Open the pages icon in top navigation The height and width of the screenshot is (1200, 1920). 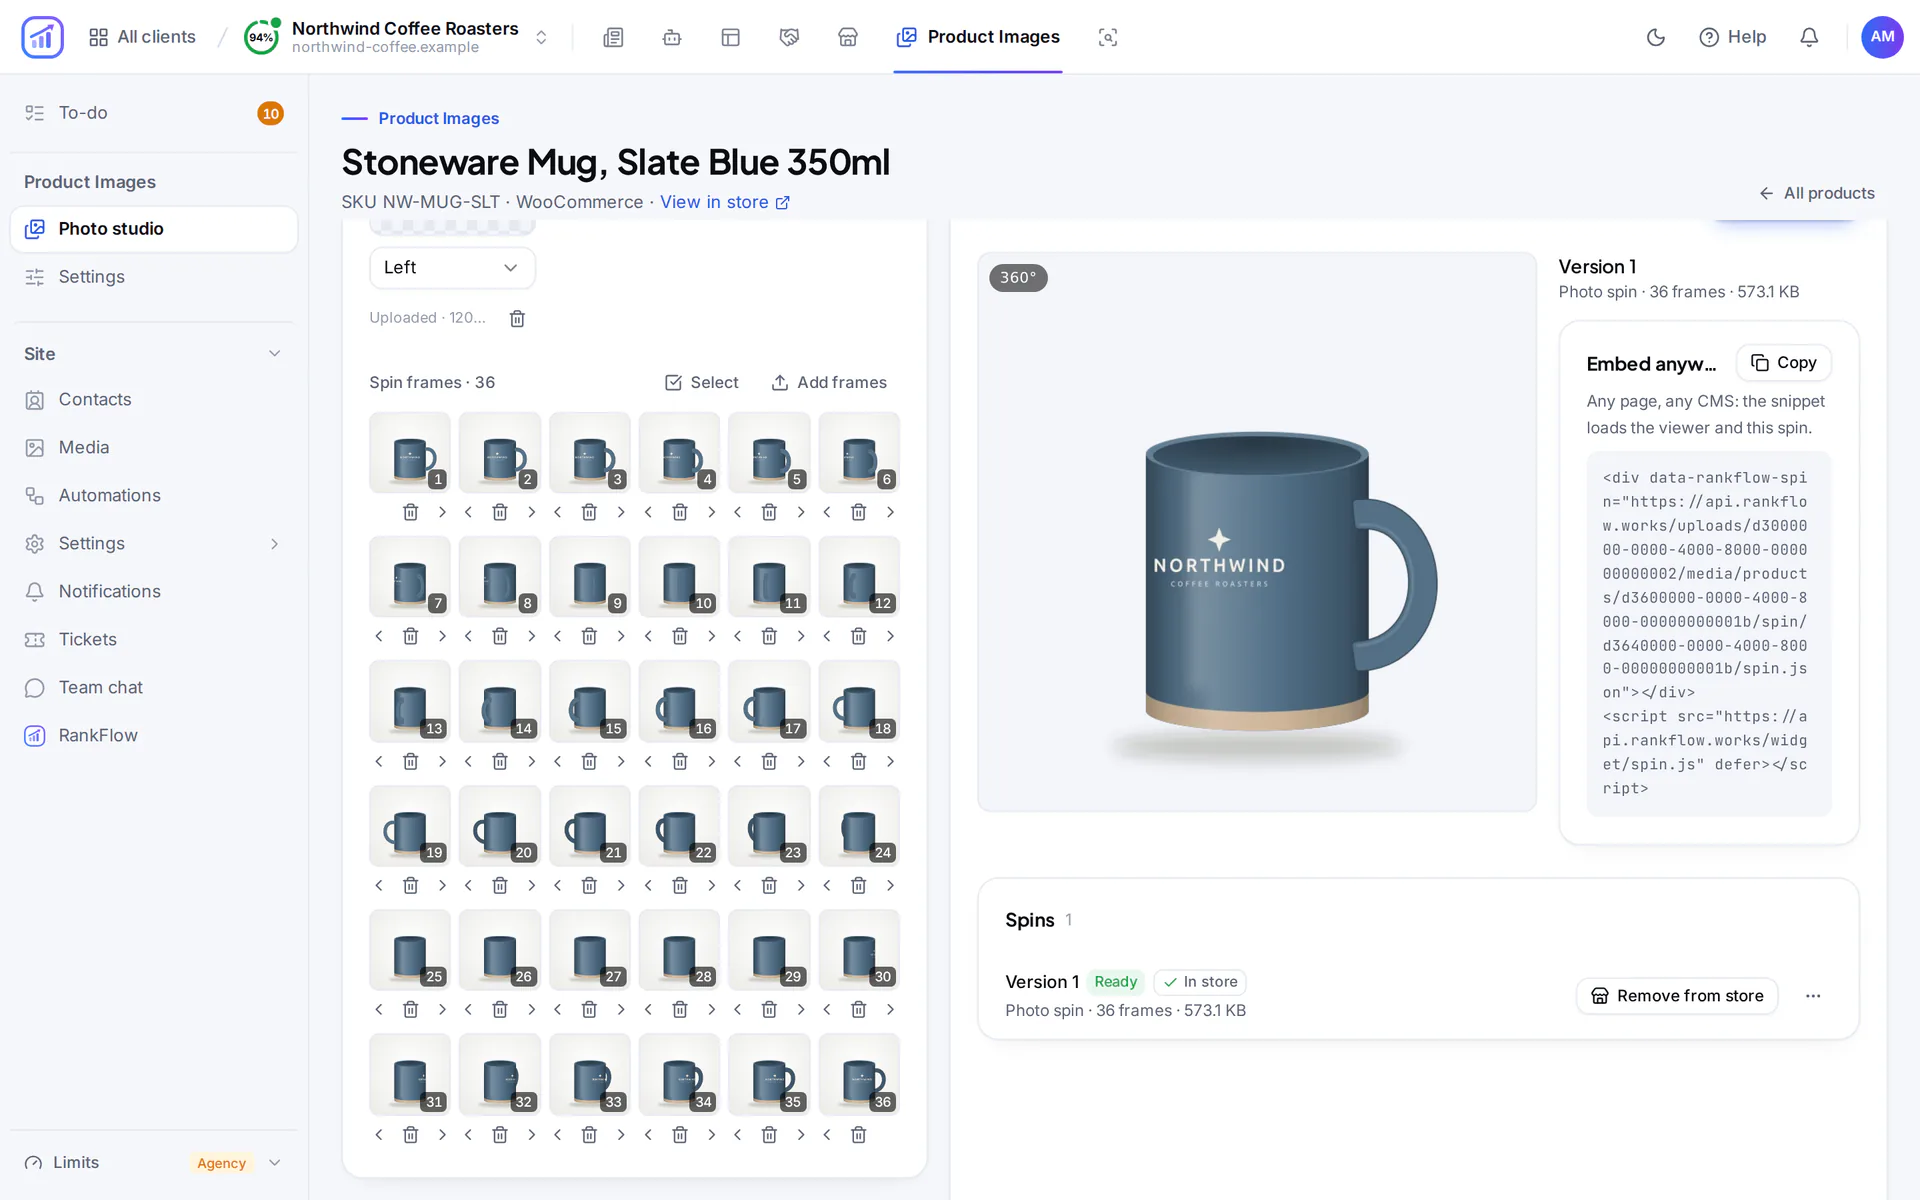tap(613, 37)
